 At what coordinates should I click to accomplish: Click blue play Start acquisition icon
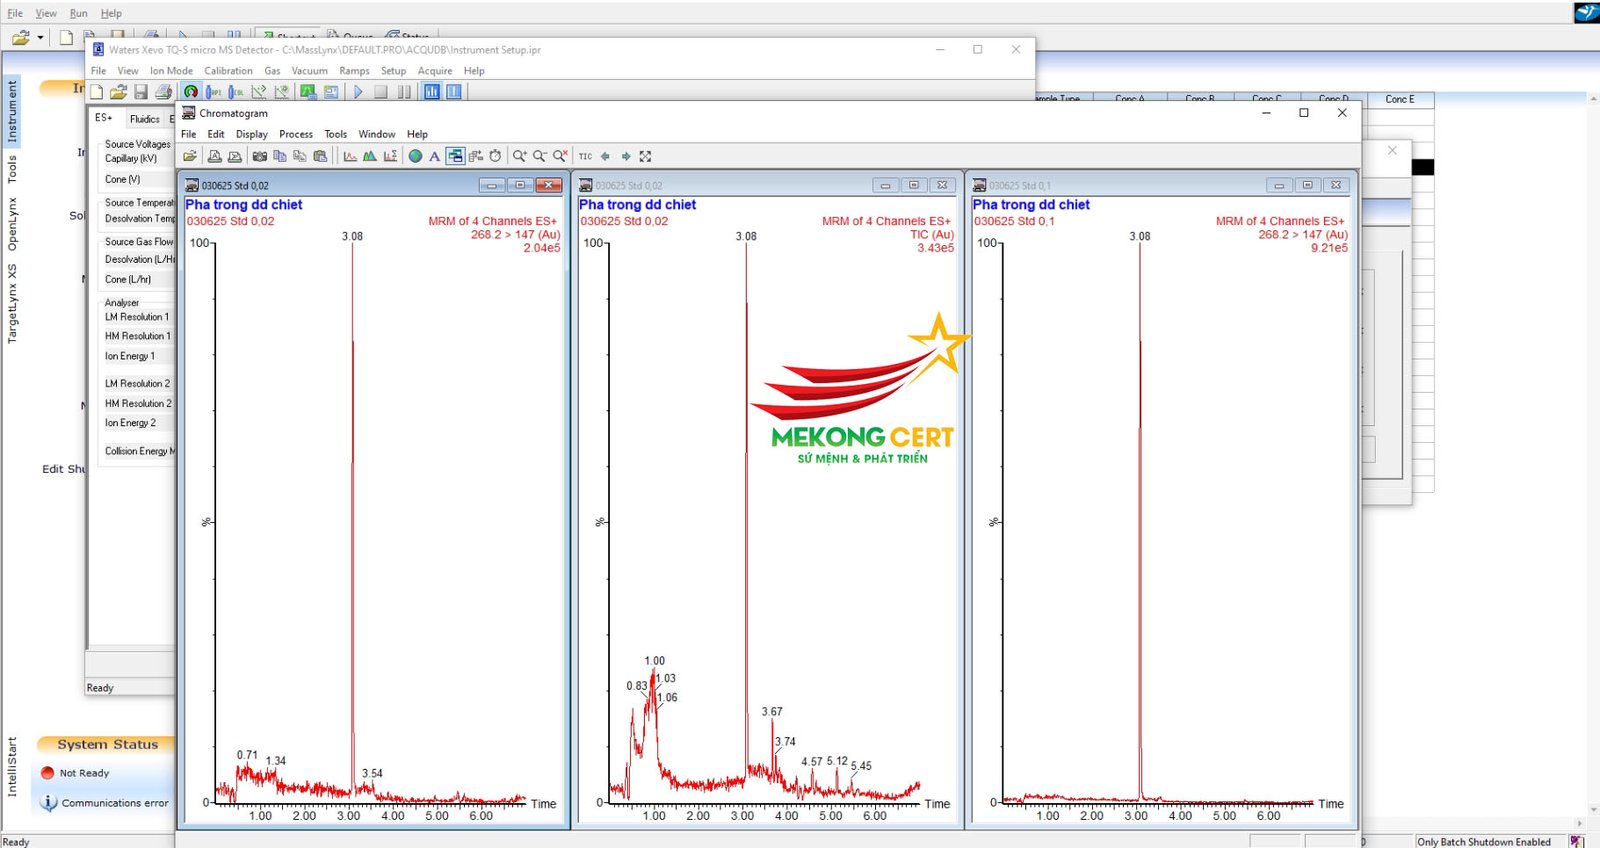358,92
